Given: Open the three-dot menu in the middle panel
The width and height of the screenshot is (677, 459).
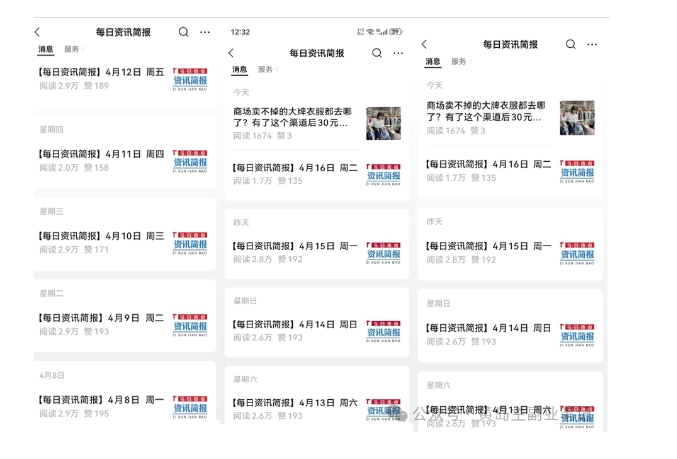Looking at the screenshot, I should click(x=398, y=53).
